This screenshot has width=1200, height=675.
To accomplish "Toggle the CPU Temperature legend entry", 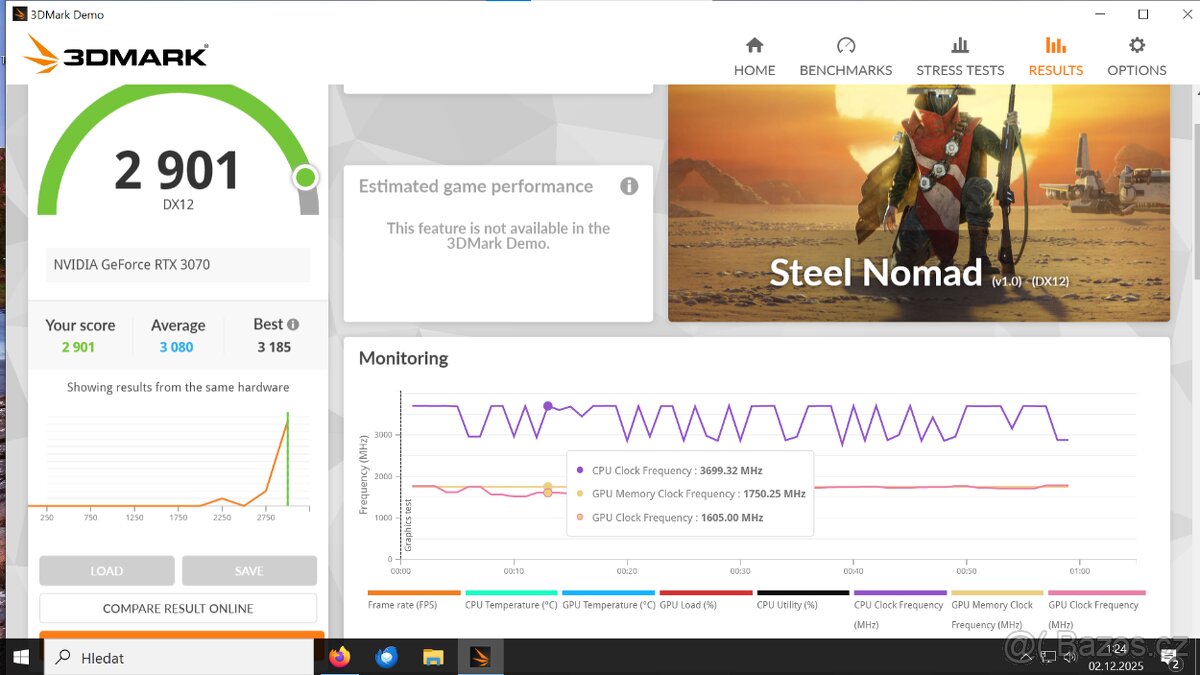I will (x=511, y=600).
